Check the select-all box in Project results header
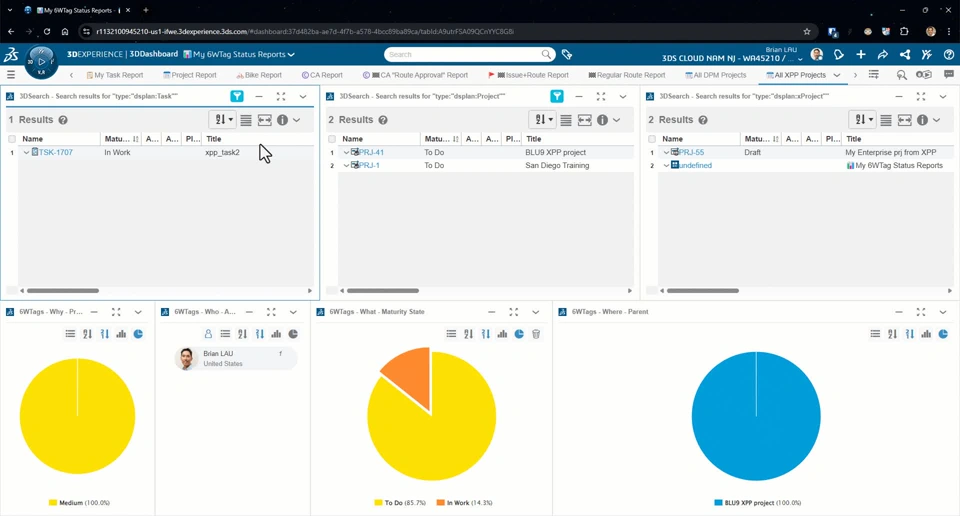 332,139
